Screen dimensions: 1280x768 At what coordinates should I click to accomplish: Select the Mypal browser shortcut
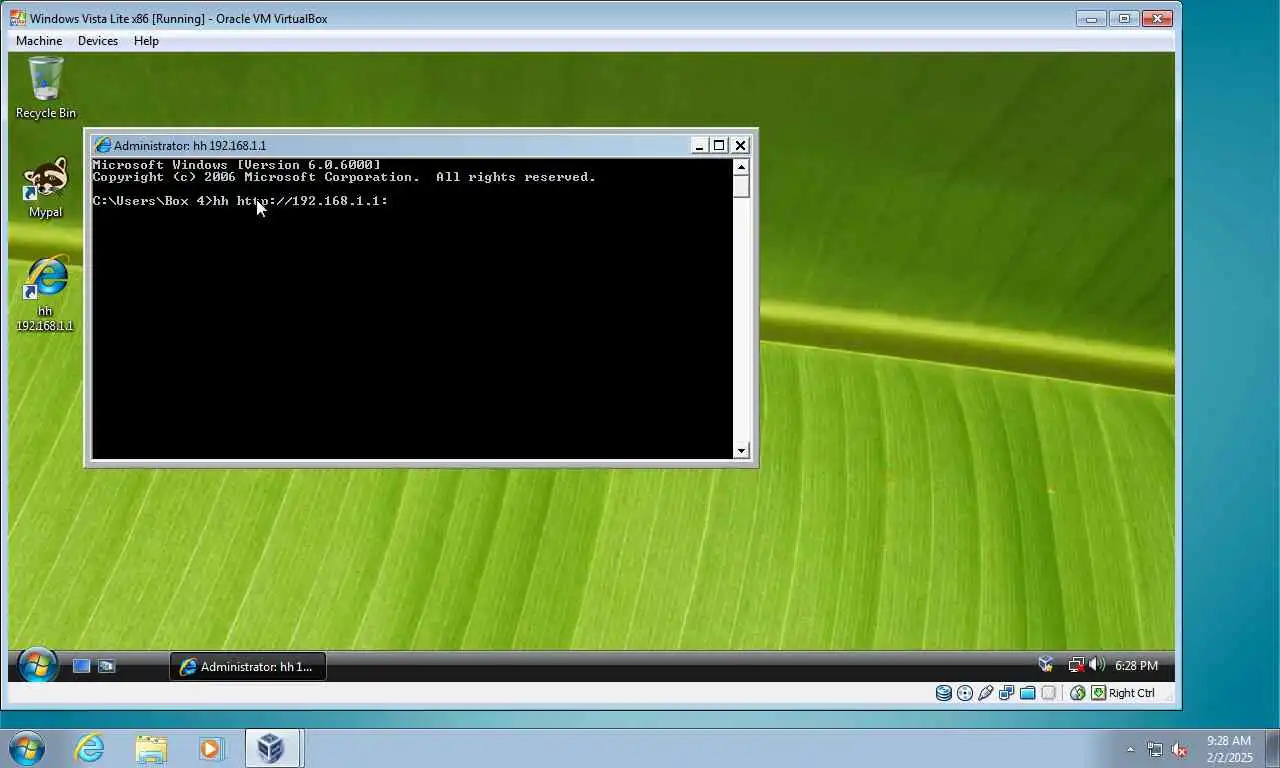[x=45, y=187]
